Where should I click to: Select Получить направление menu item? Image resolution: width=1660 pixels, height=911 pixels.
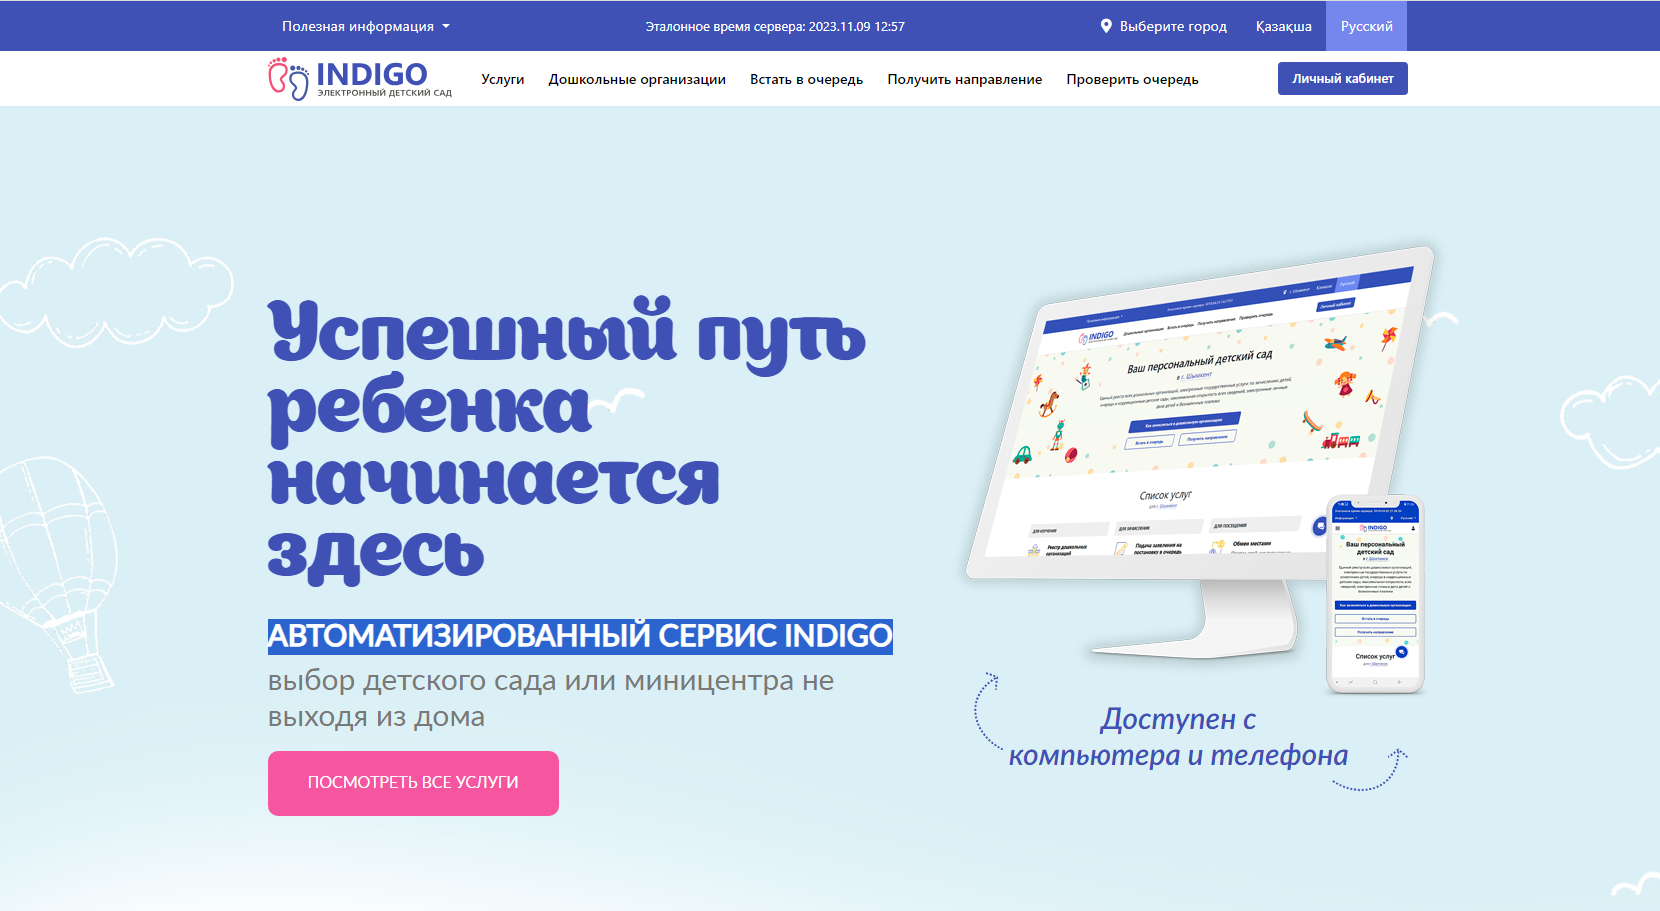965,79
